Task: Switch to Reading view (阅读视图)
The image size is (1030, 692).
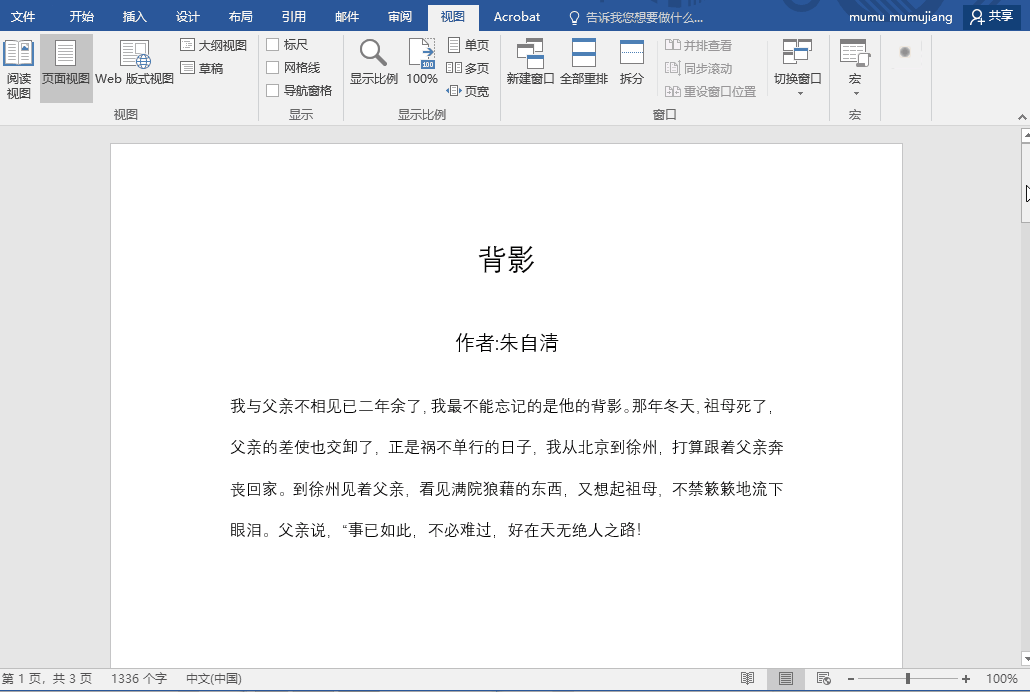Action: click(x=18, y=68)
